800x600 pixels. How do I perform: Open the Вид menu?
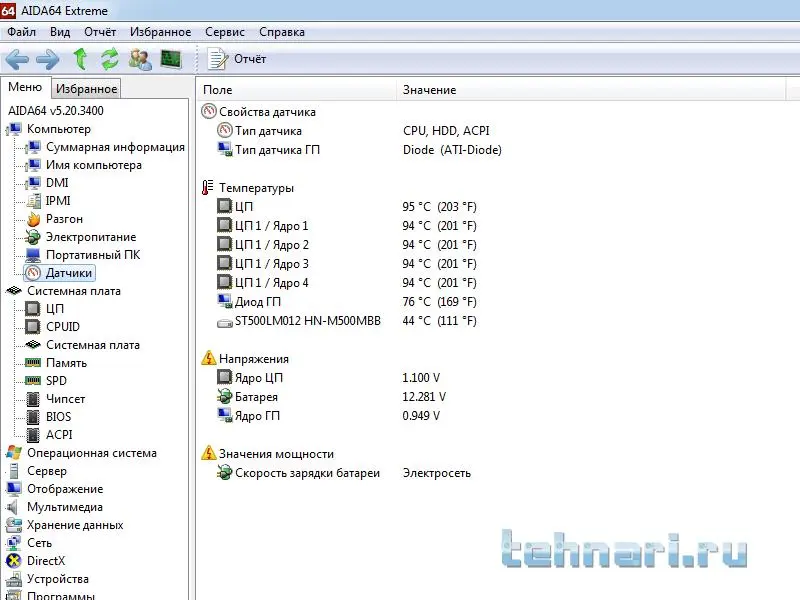(60, 32)
